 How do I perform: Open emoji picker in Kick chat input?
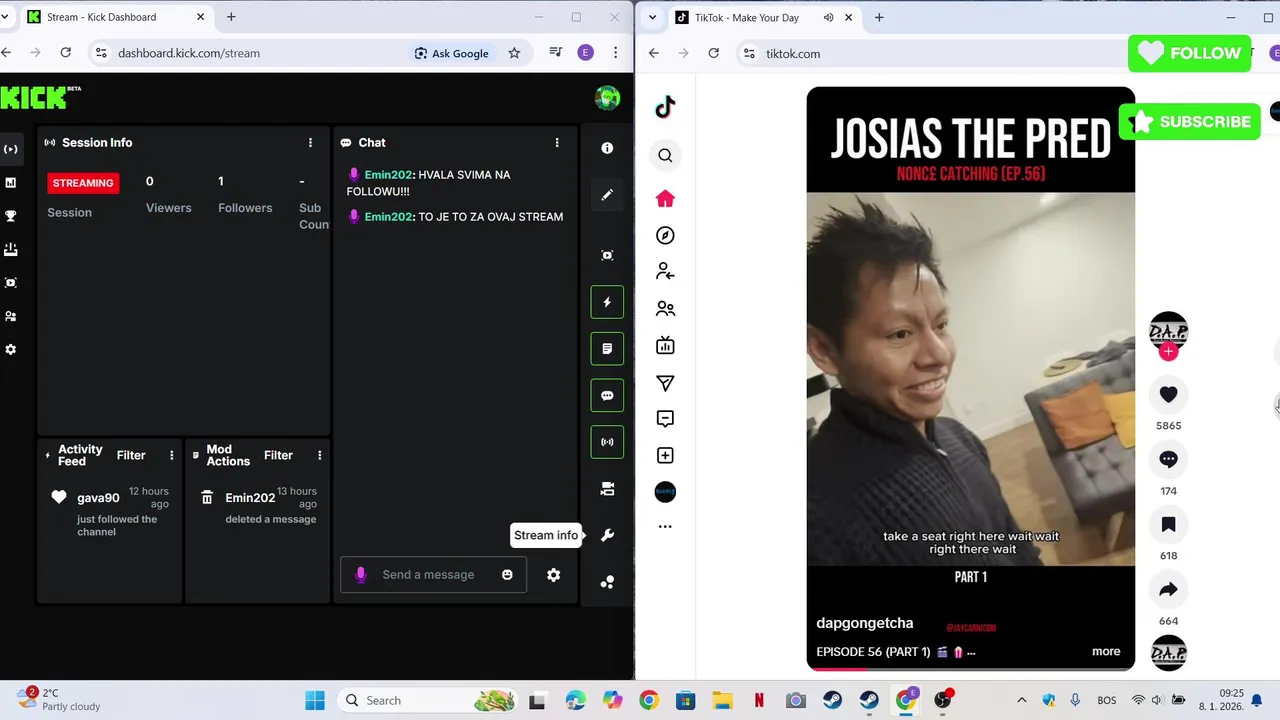[x=507, y=575]
